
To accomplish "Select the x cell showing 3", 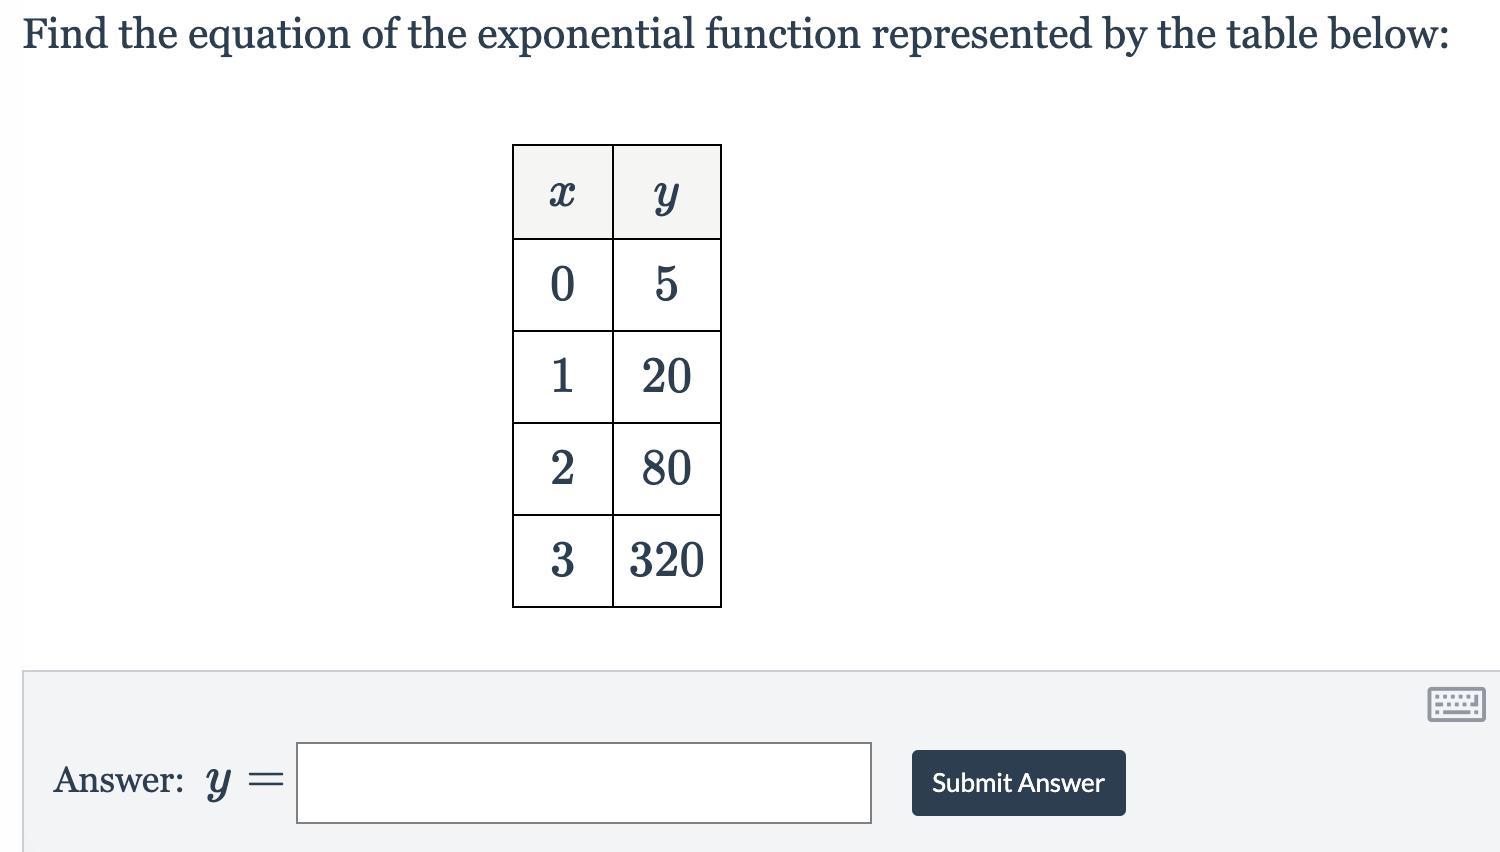I will click(x=563, y=561).
